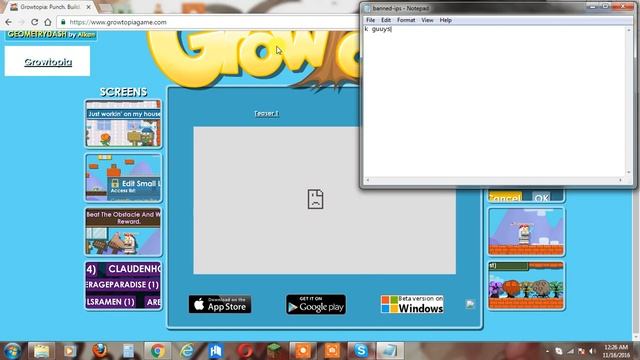Click Notepad horizontal scrollbar left arrow

pyautogui.click(x=367, y=180)
